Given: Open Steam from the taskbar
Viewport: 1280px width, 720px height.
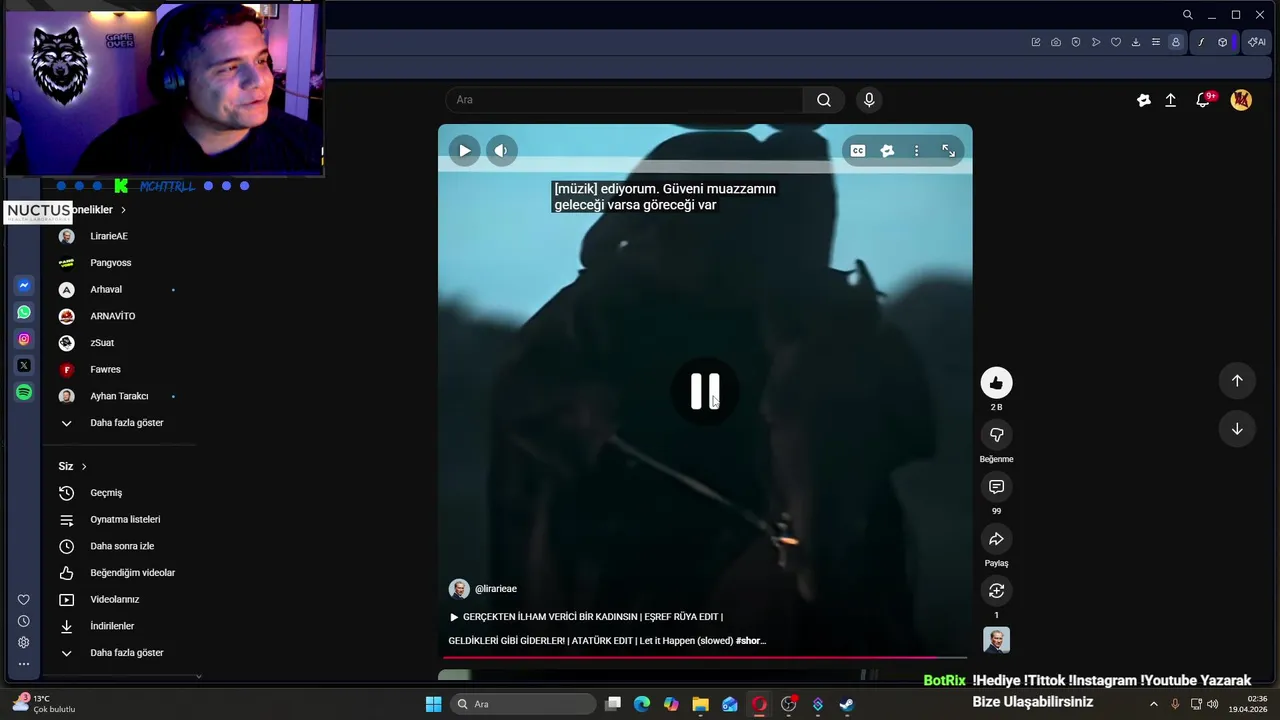Looking at the screenshot, I should [846, 704].
